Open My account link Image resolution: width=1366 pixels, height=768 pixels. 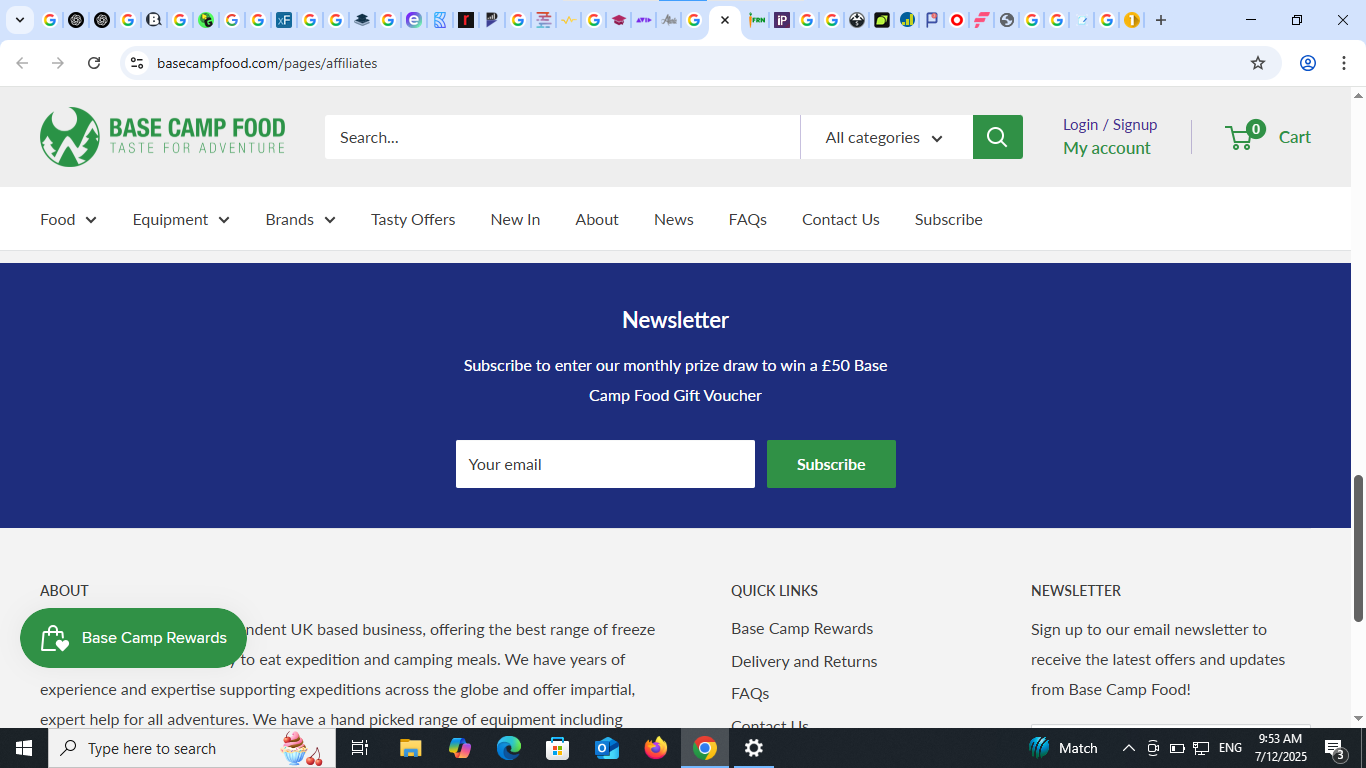(1107, 148)
